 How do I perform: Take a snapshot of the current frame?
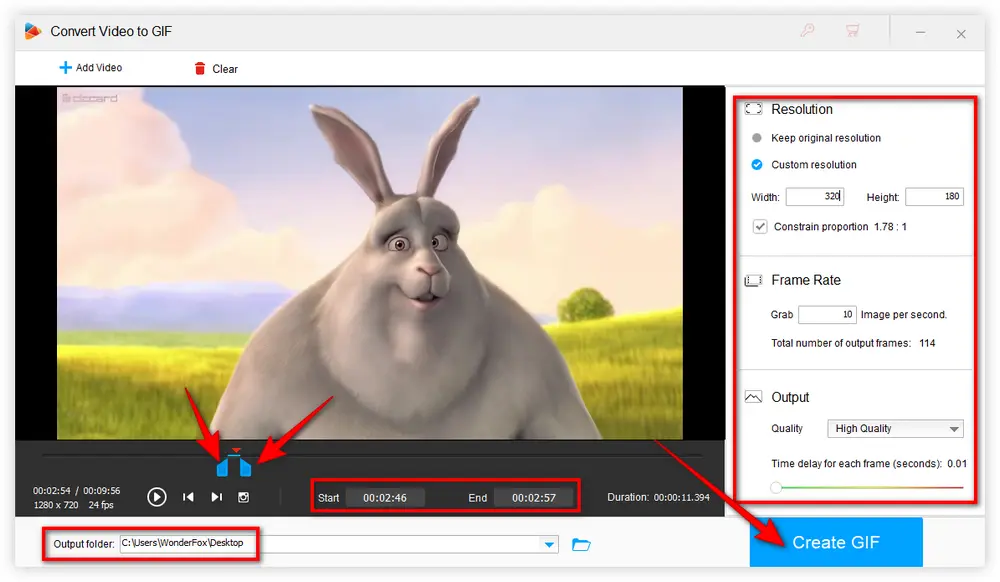click(244, 497)
